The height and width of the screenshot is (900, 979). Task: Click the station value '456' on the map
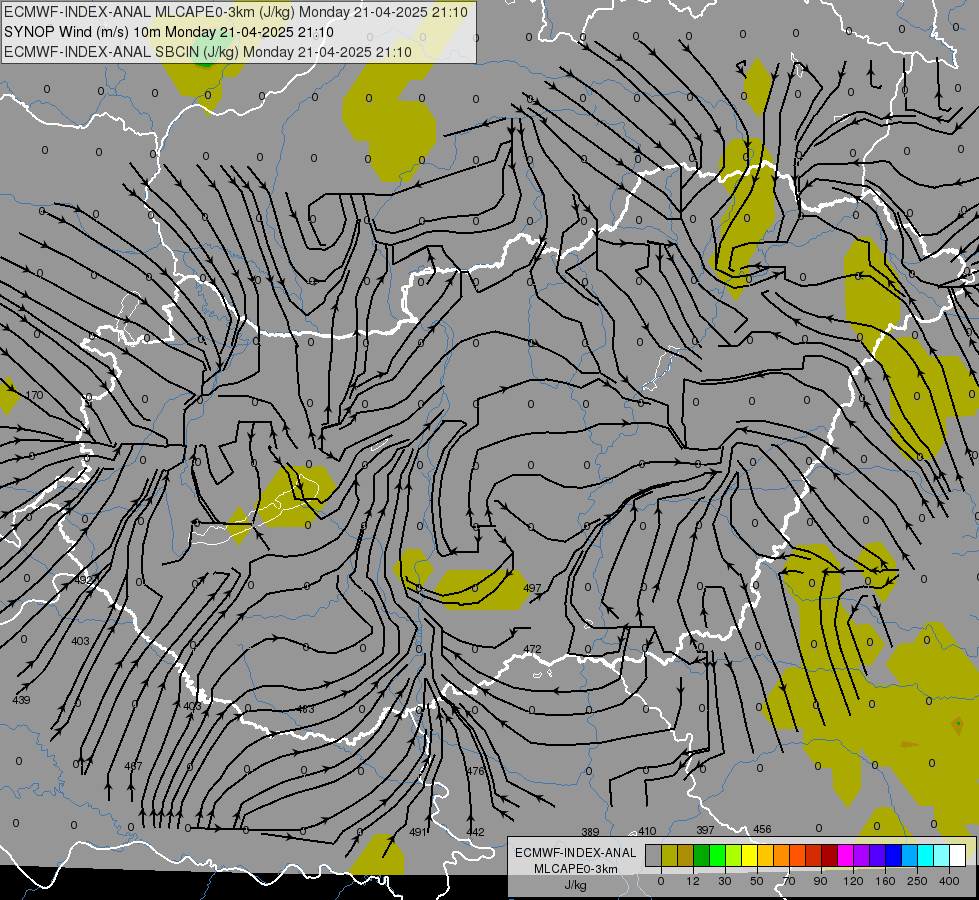coord(762,829)
